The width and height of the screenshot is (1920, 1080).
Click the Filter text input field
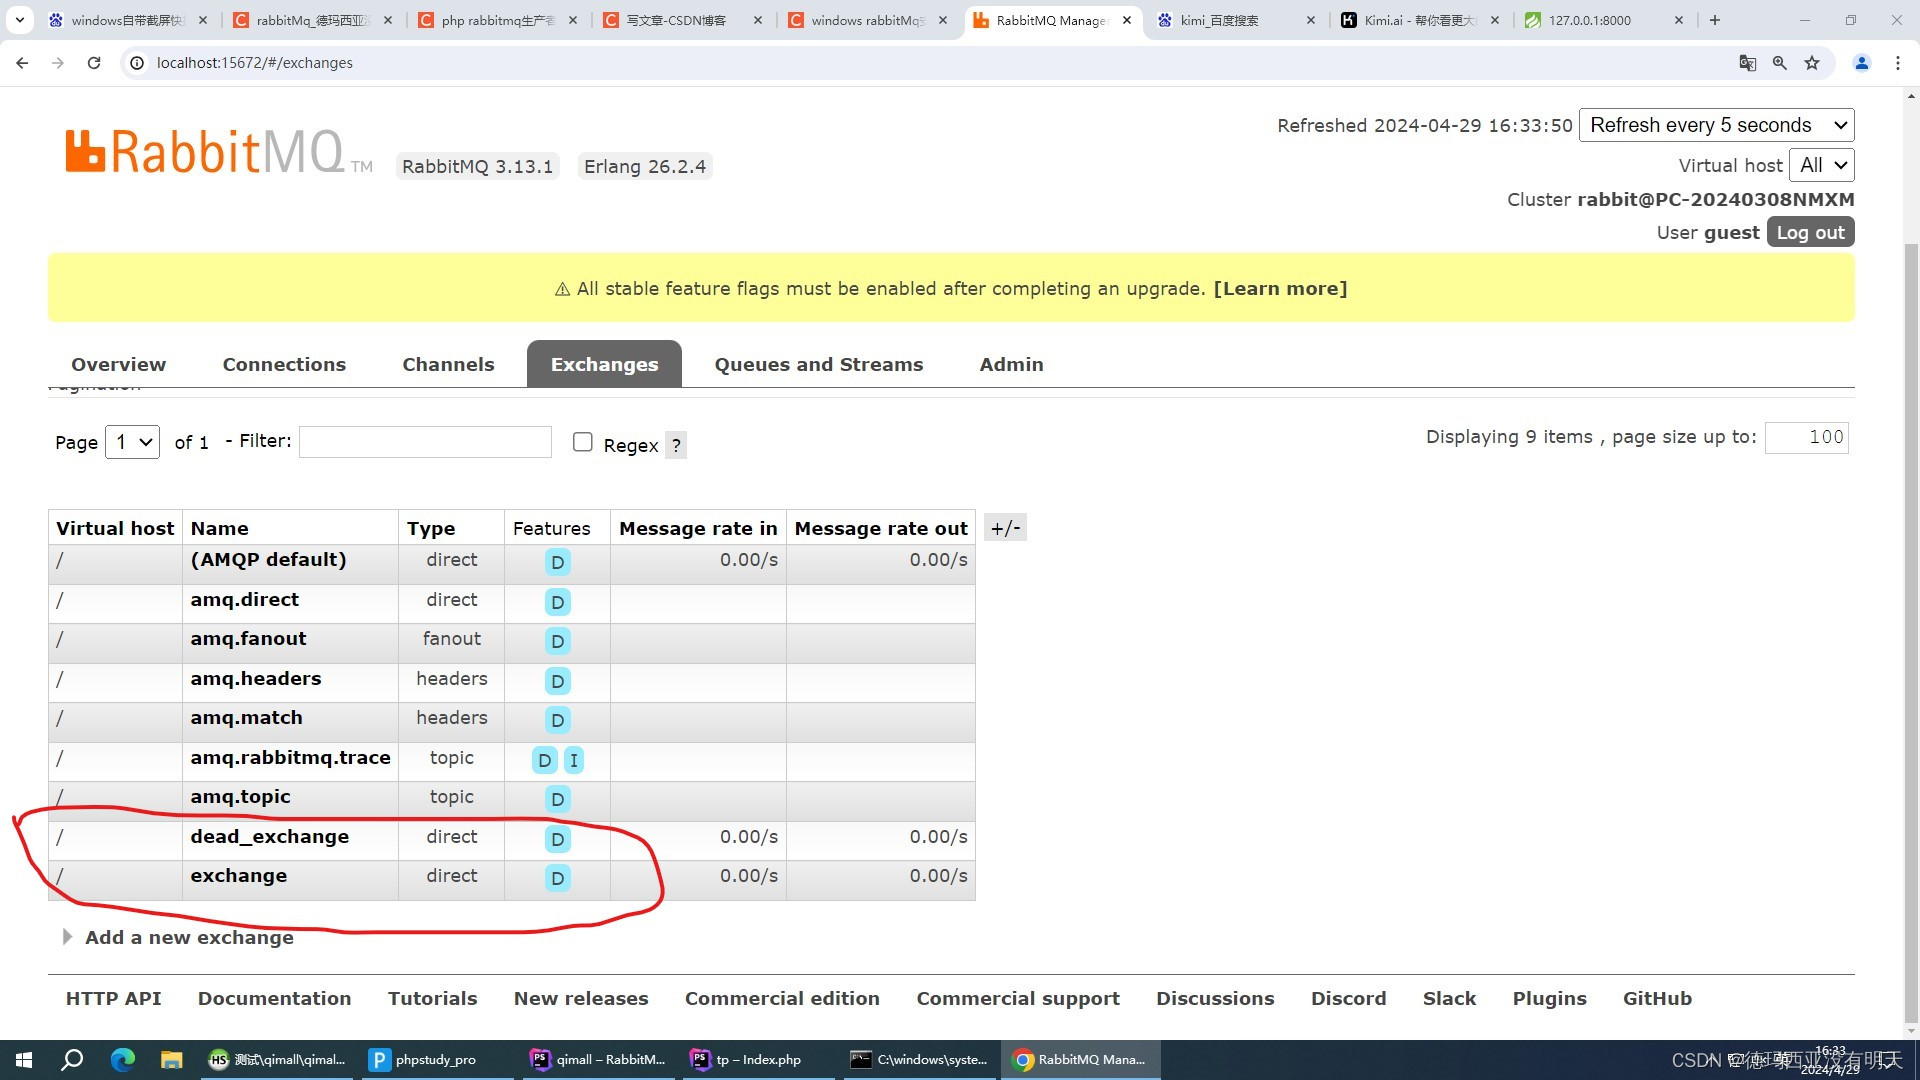click(x=425, y=442)
